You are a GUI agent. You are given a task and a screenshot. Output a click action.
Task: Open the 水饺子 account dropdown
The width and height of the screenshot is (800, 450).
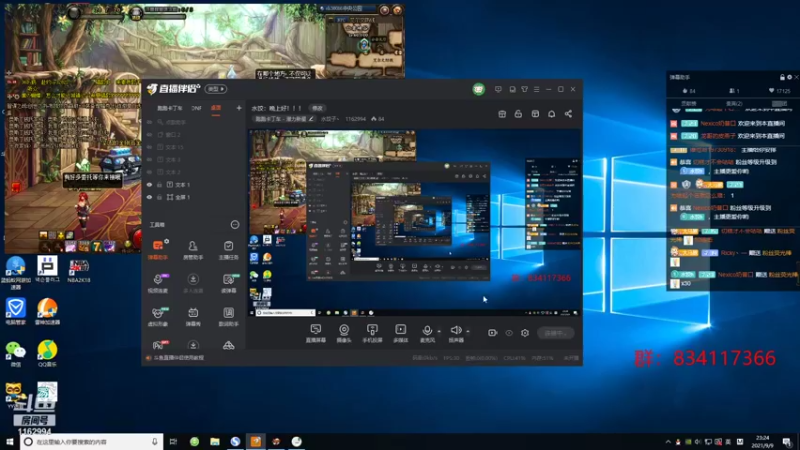[x=330, y=119]
